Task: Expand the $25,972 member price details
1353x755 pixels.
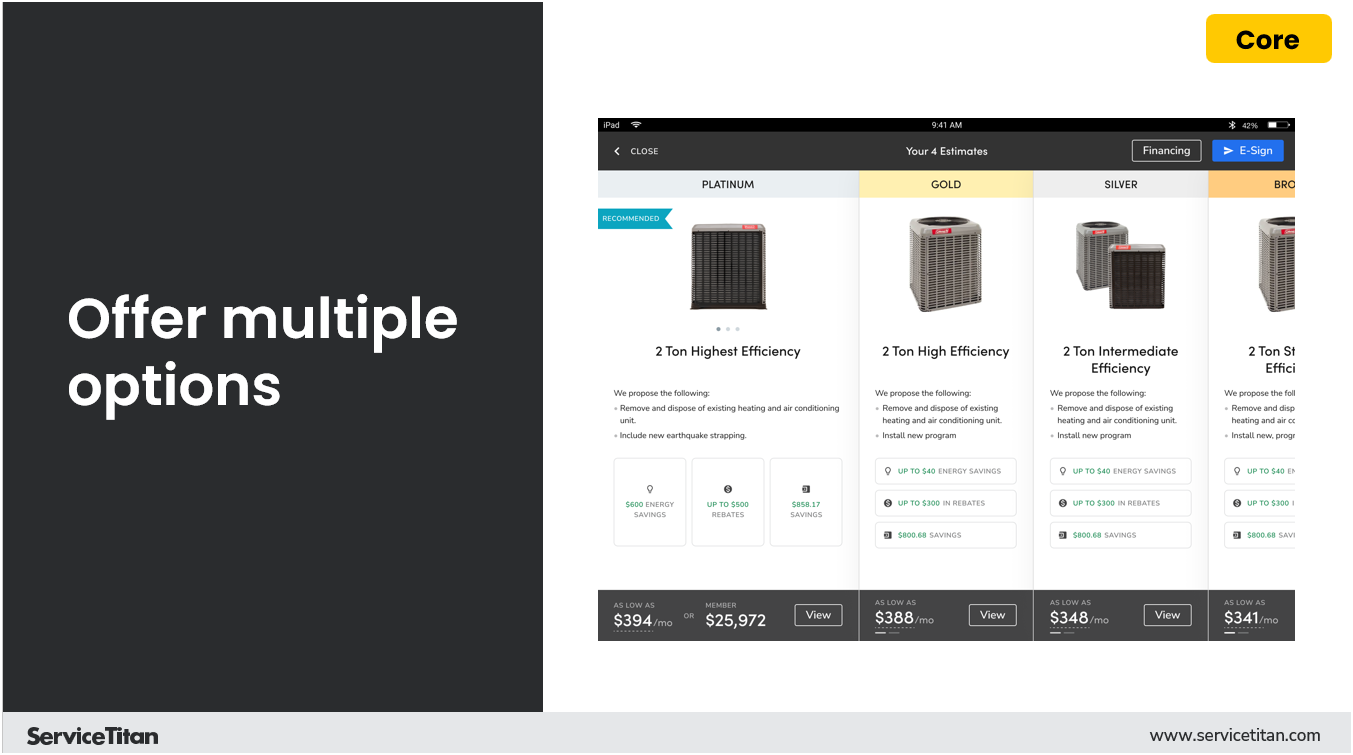Action: [x=736, y=620]
